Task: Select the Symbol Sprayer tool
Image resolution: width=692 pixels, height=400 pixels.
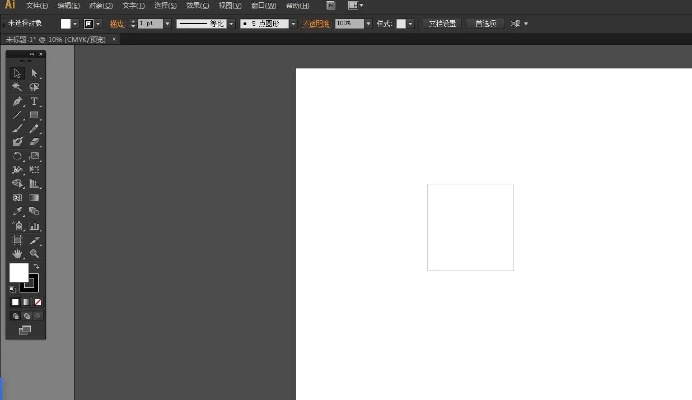Action: [x=17, y=226]
